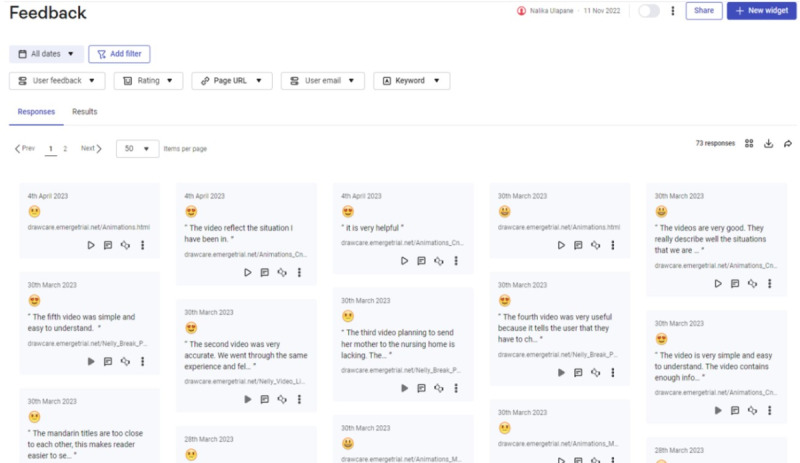The height and width of the screenshot is (463, 800).
Task: Open the Keyword filter dropdown
Action: (411, 81)
